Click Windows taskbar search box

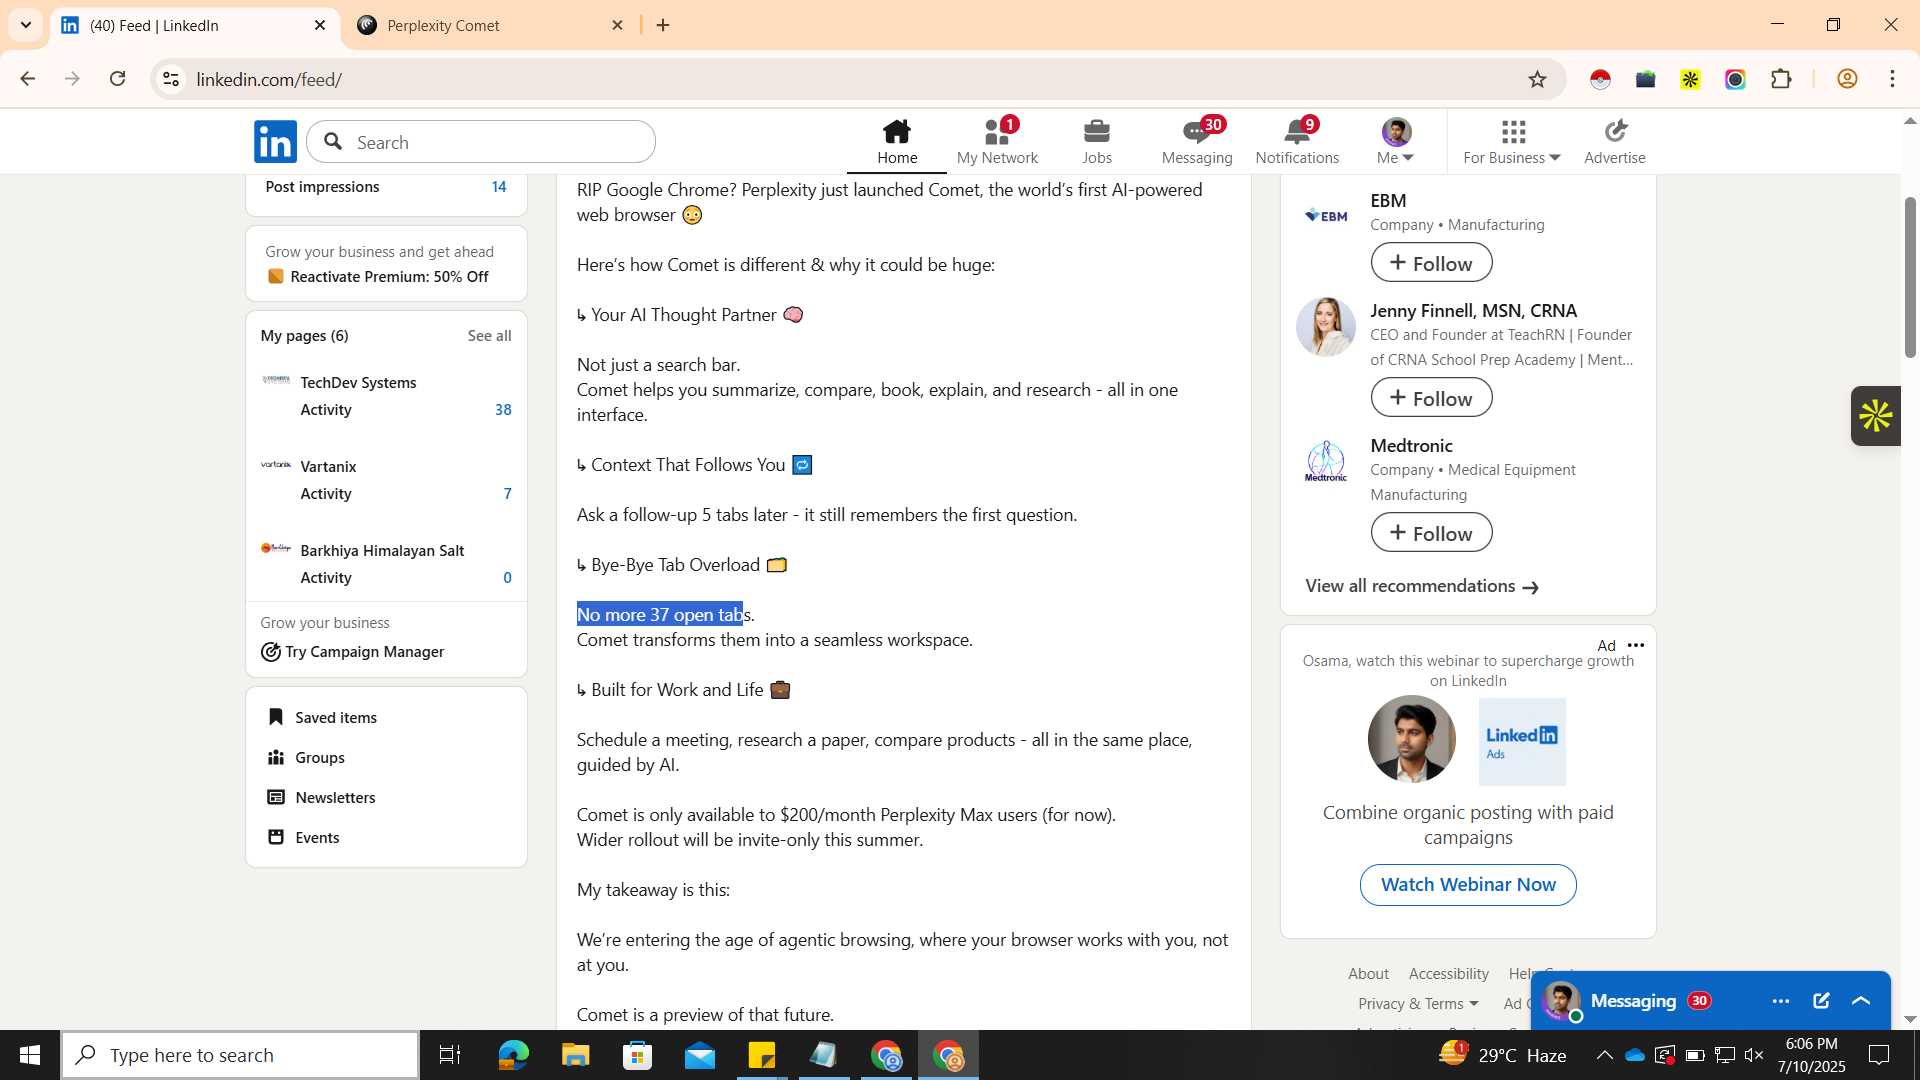click(x=240, y=1055)
